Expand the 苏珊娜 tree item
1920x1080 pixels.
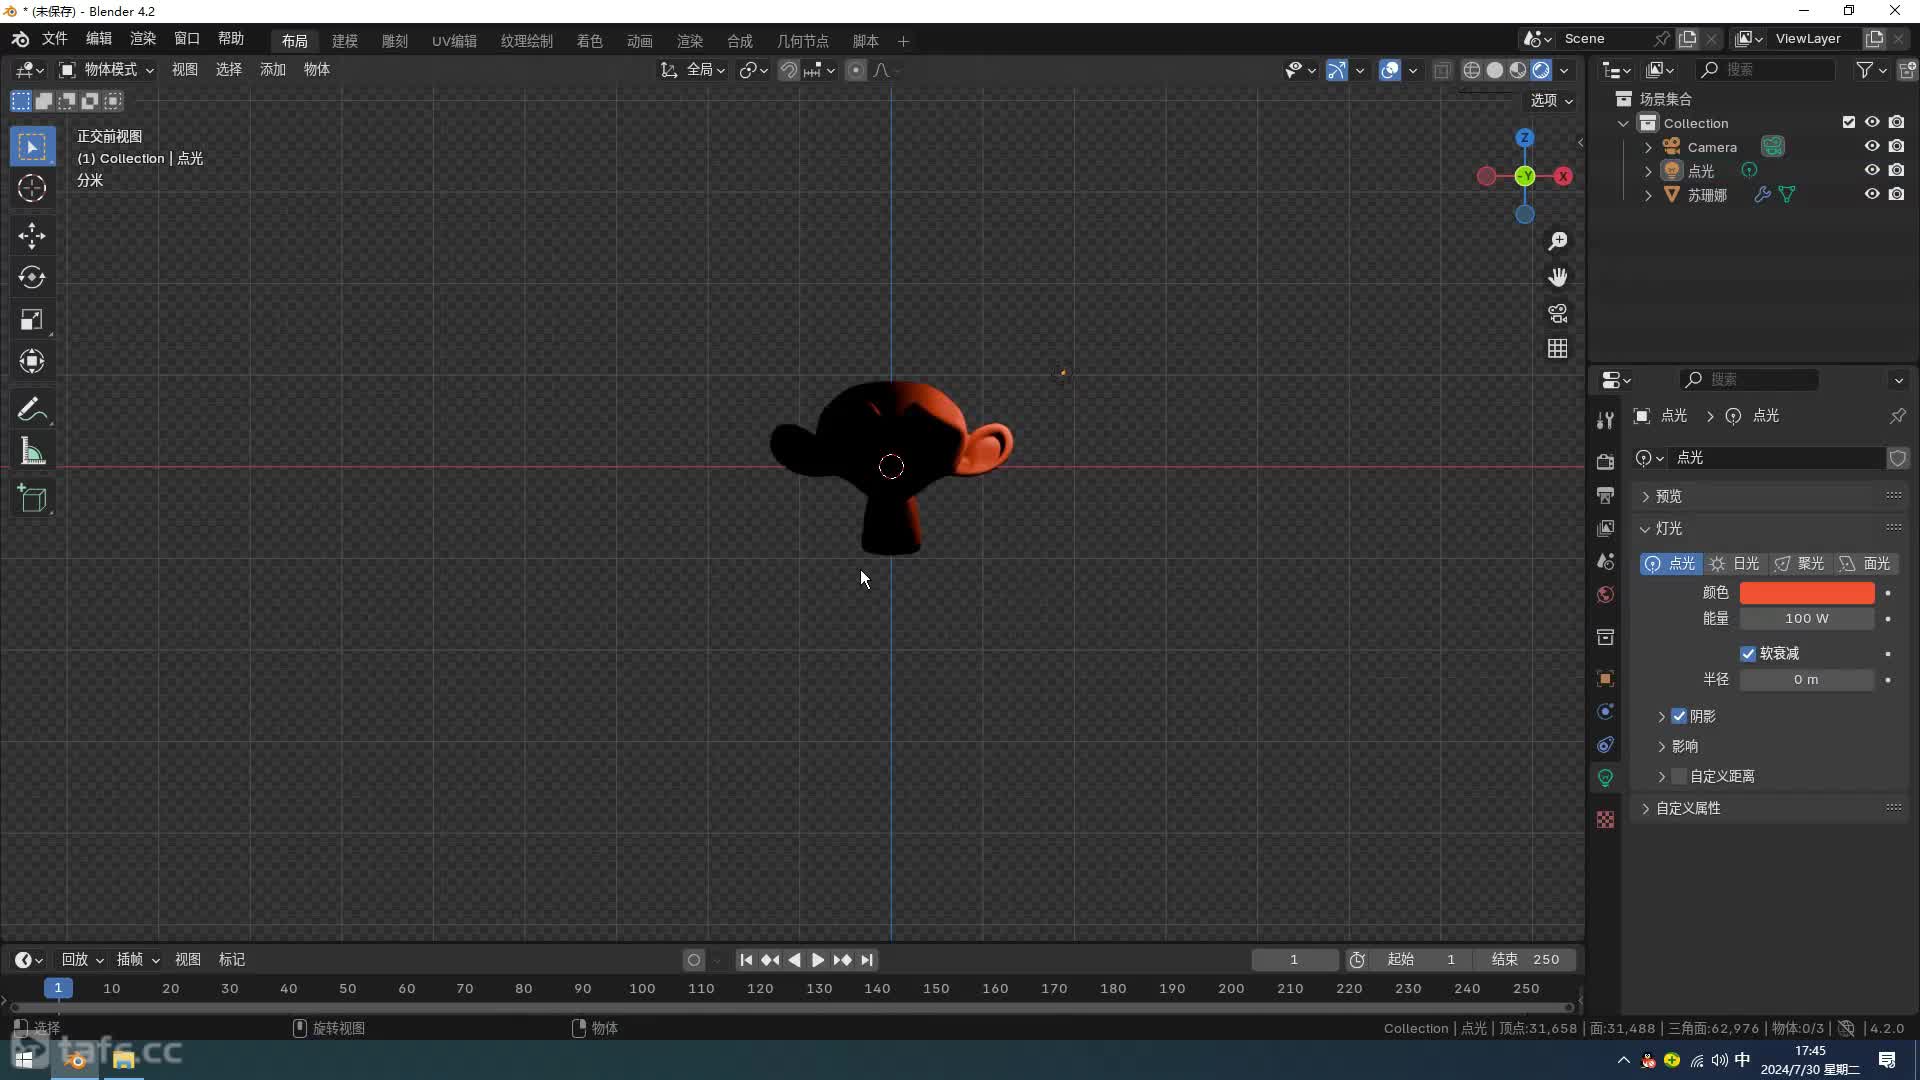point(1648,195)
